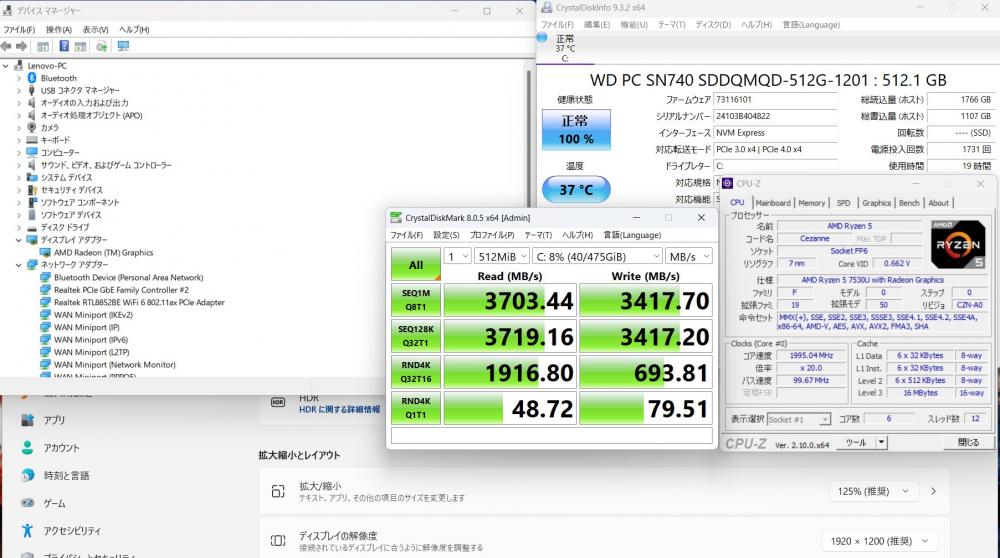Click the 閉じる button in CPU-Z
The width and height of the screenshot is (1000, 558).
(x=967, y=442)
